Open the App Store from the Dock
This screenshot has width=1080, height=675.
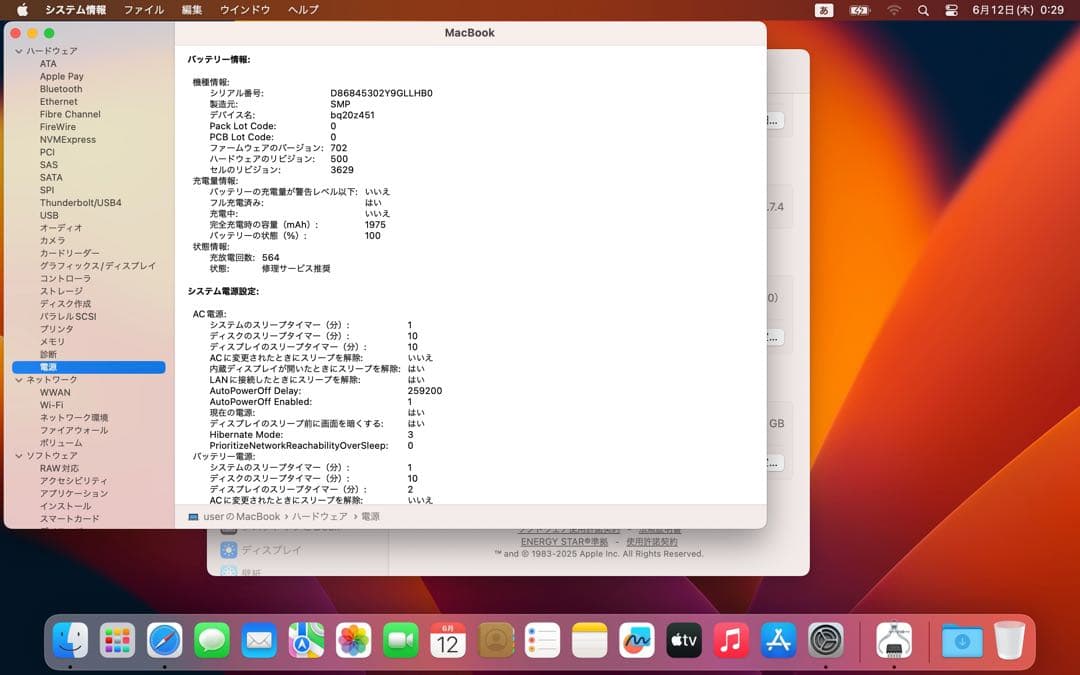coord(778,641)
